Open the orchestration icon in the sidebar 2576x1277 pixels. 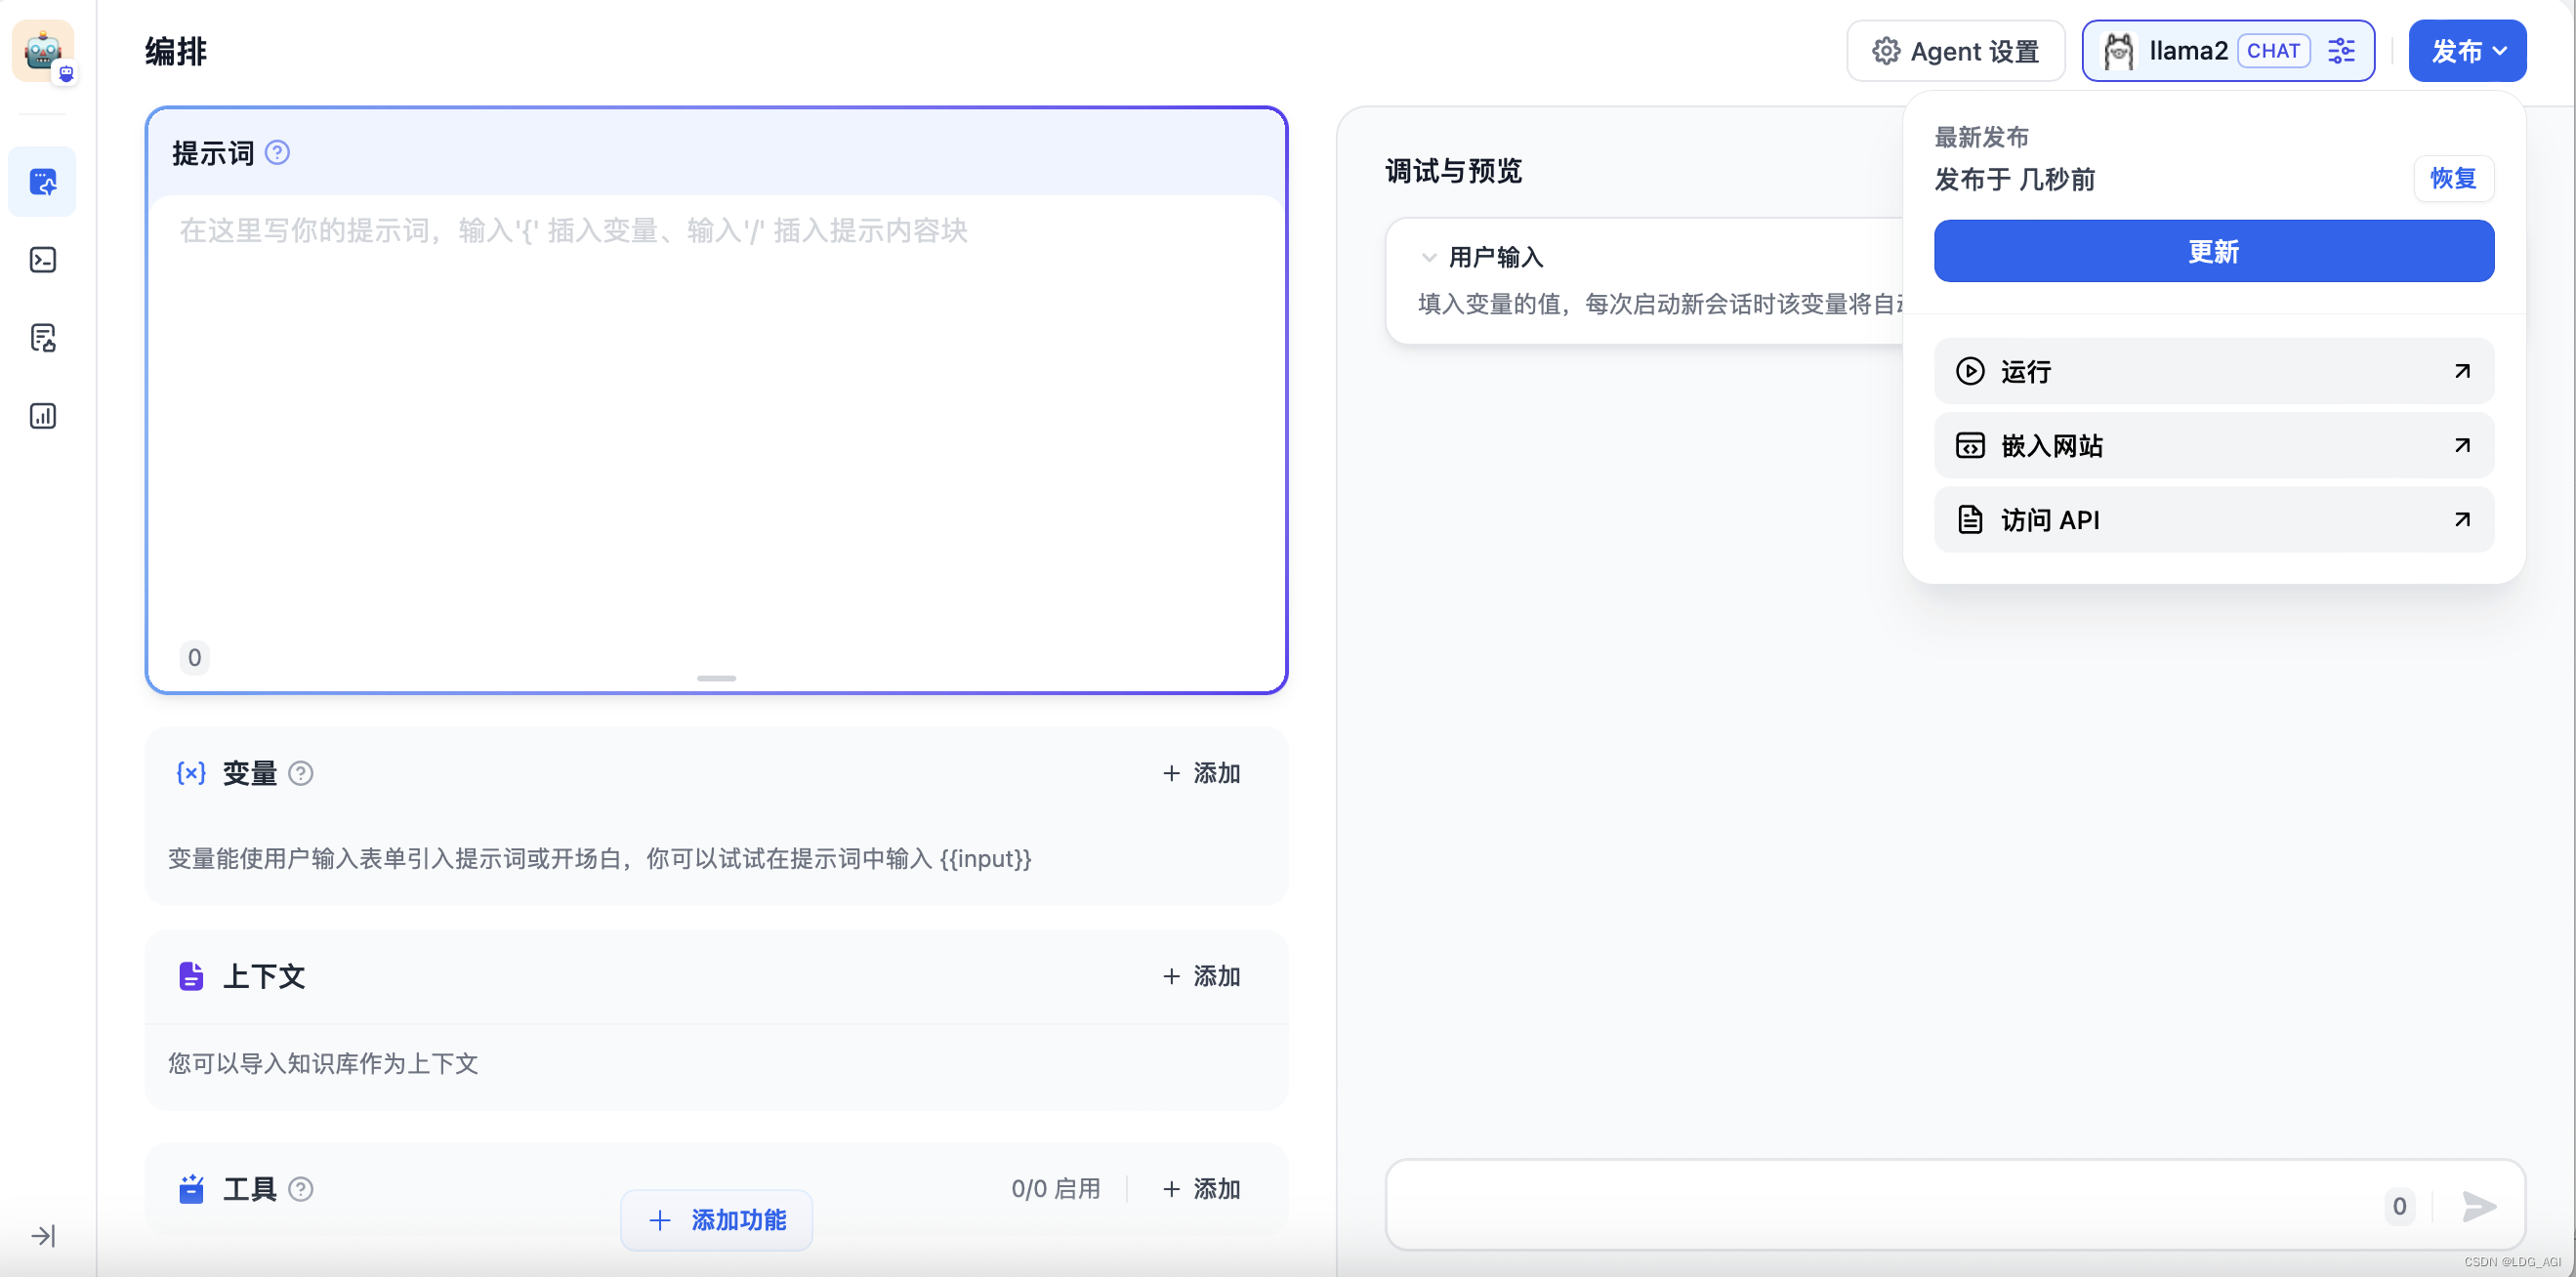pyautogui.click(x=42, y=182)
